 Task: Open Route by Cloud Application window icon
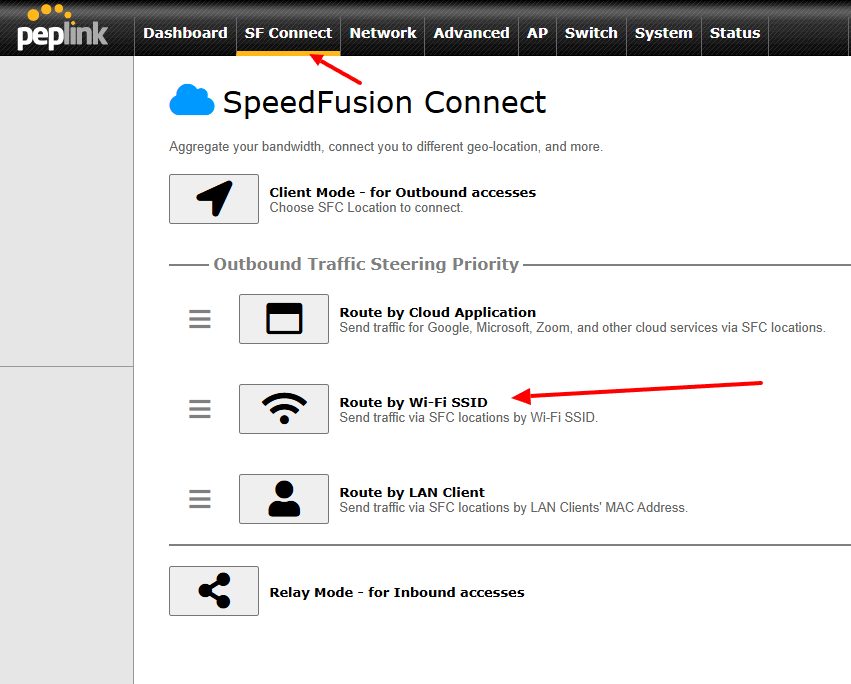click(x=284, y=319)
